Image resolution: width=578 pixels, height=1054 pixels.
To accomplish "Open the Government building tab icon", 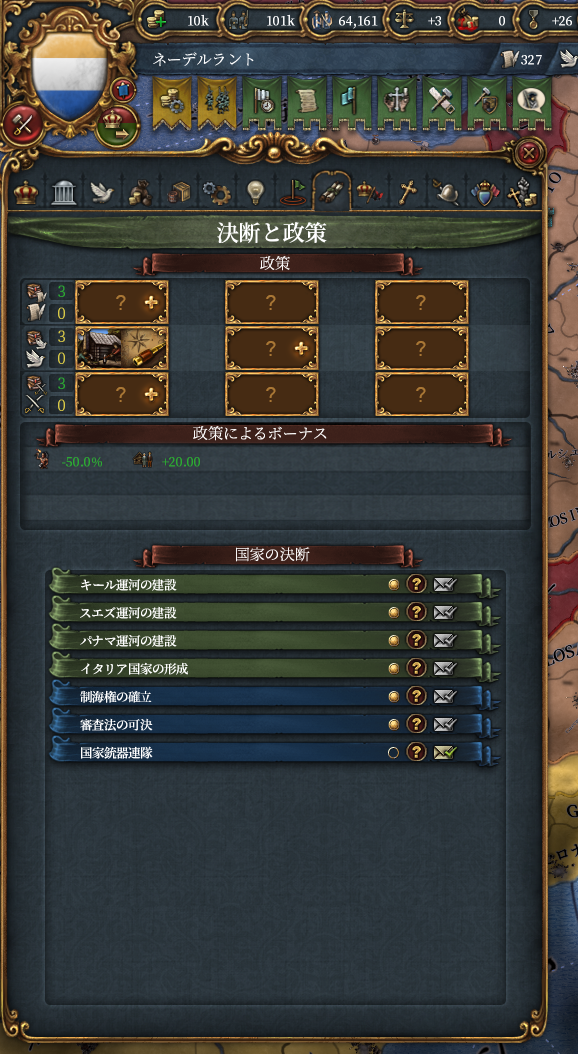I will (x=64, y=193).
